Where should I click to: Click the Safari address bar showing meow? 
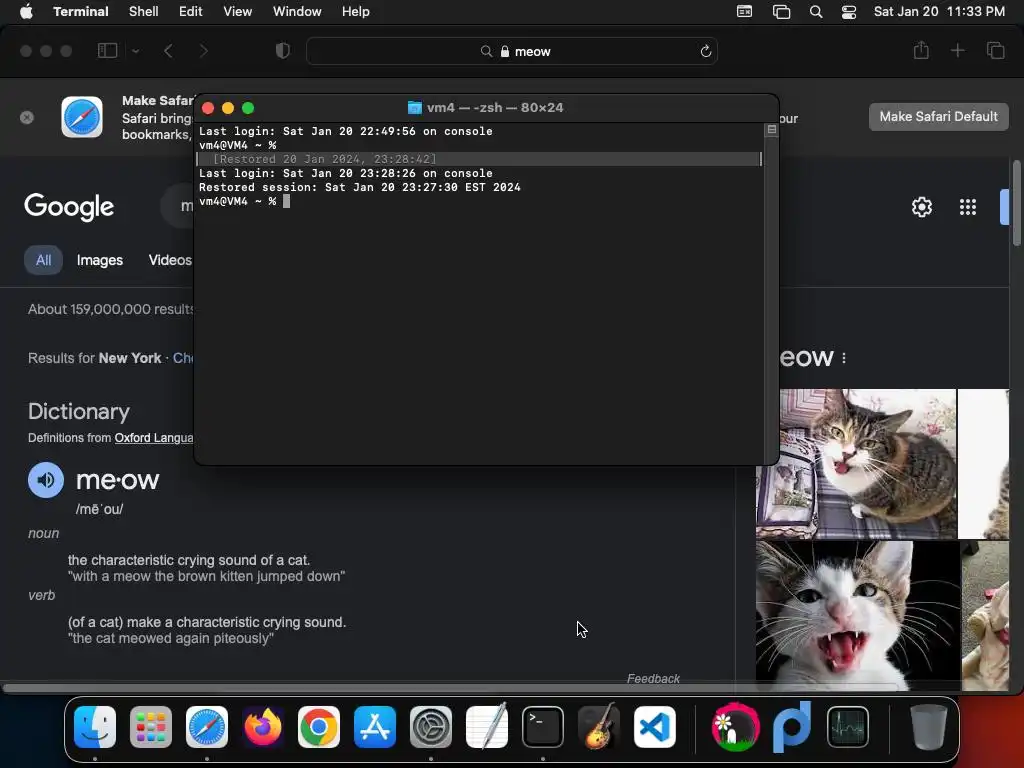(512, 52)
